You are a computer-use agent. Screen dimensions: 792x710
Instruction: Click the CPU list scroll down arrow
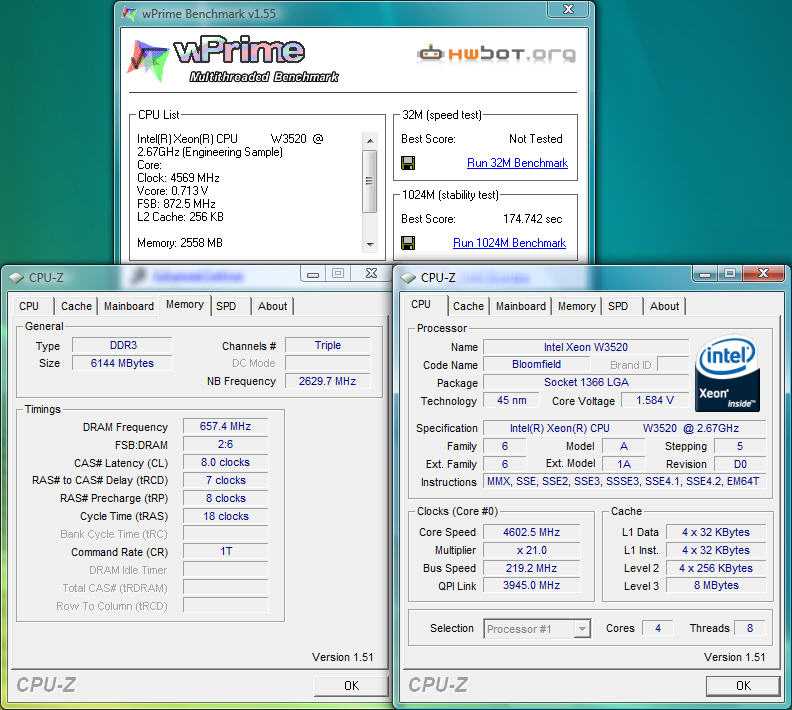click(370, 244)
